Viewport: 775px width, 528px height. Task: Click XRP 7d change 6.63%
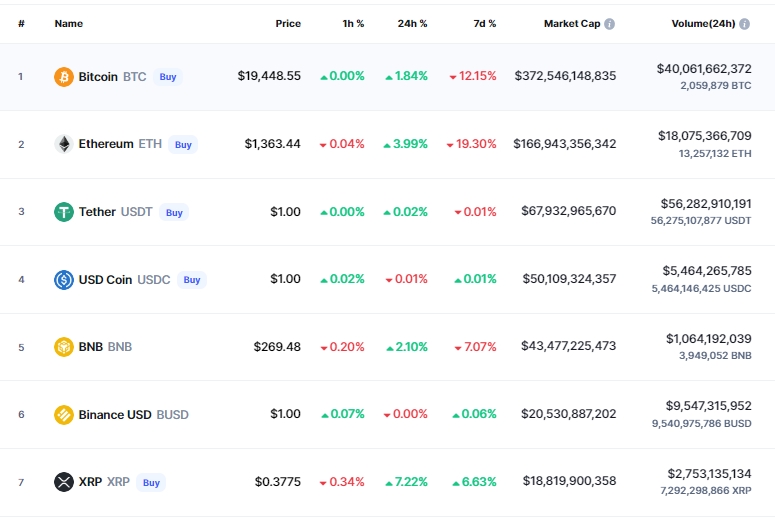coord(474,482)
